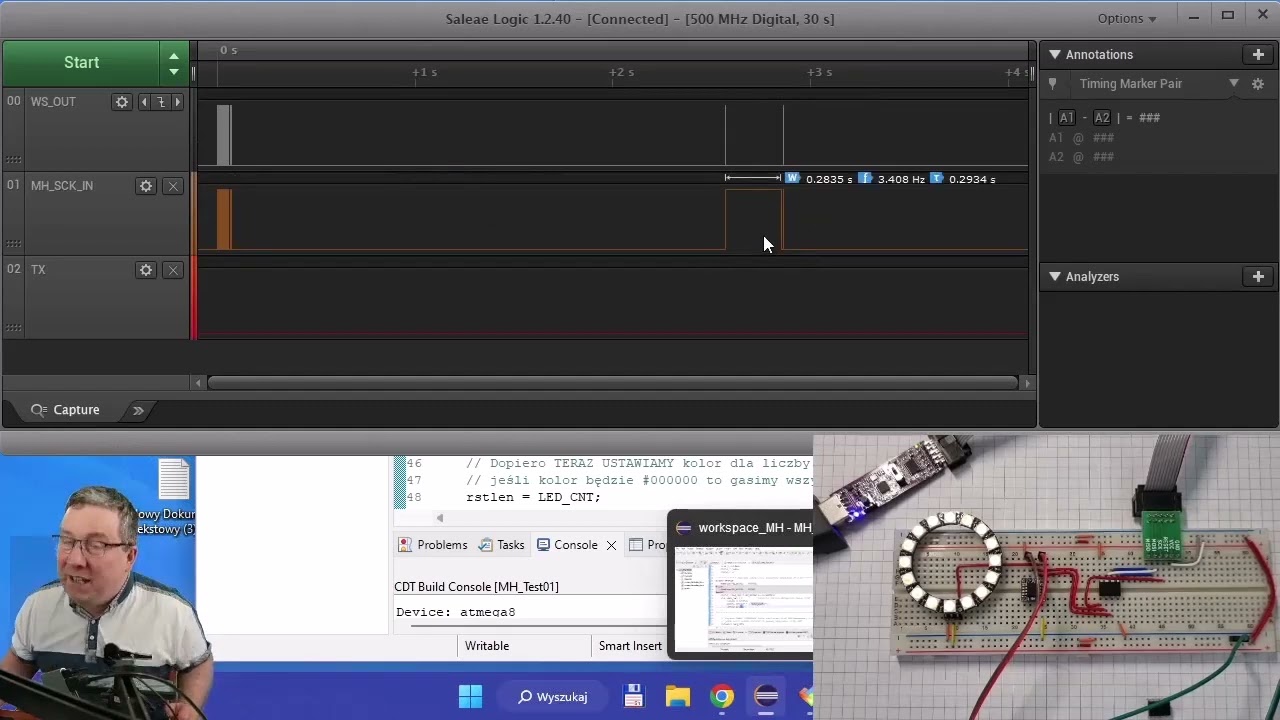Open the capture settings arrows beside Start
Image resolution: width=1280 pixels, height=720 pixels.
click(x=174, y=63)
